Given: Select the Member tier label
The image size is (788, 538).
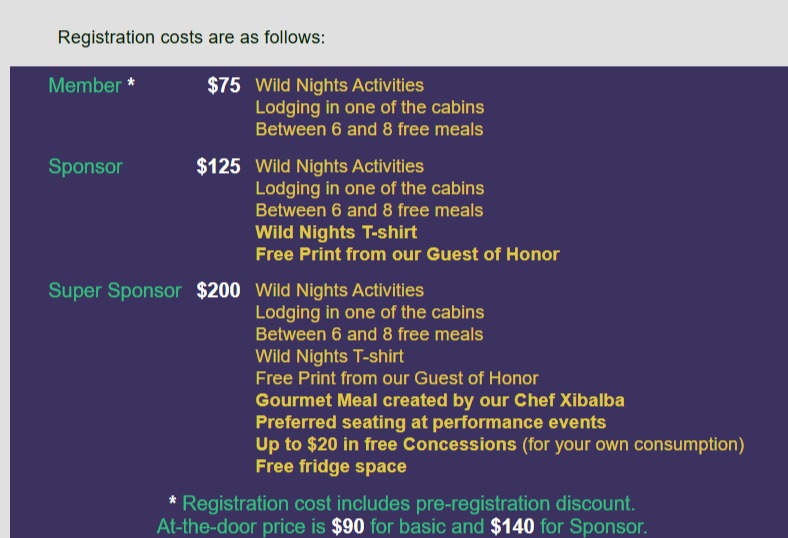Looking at the screenshot, I should point(85,86).
